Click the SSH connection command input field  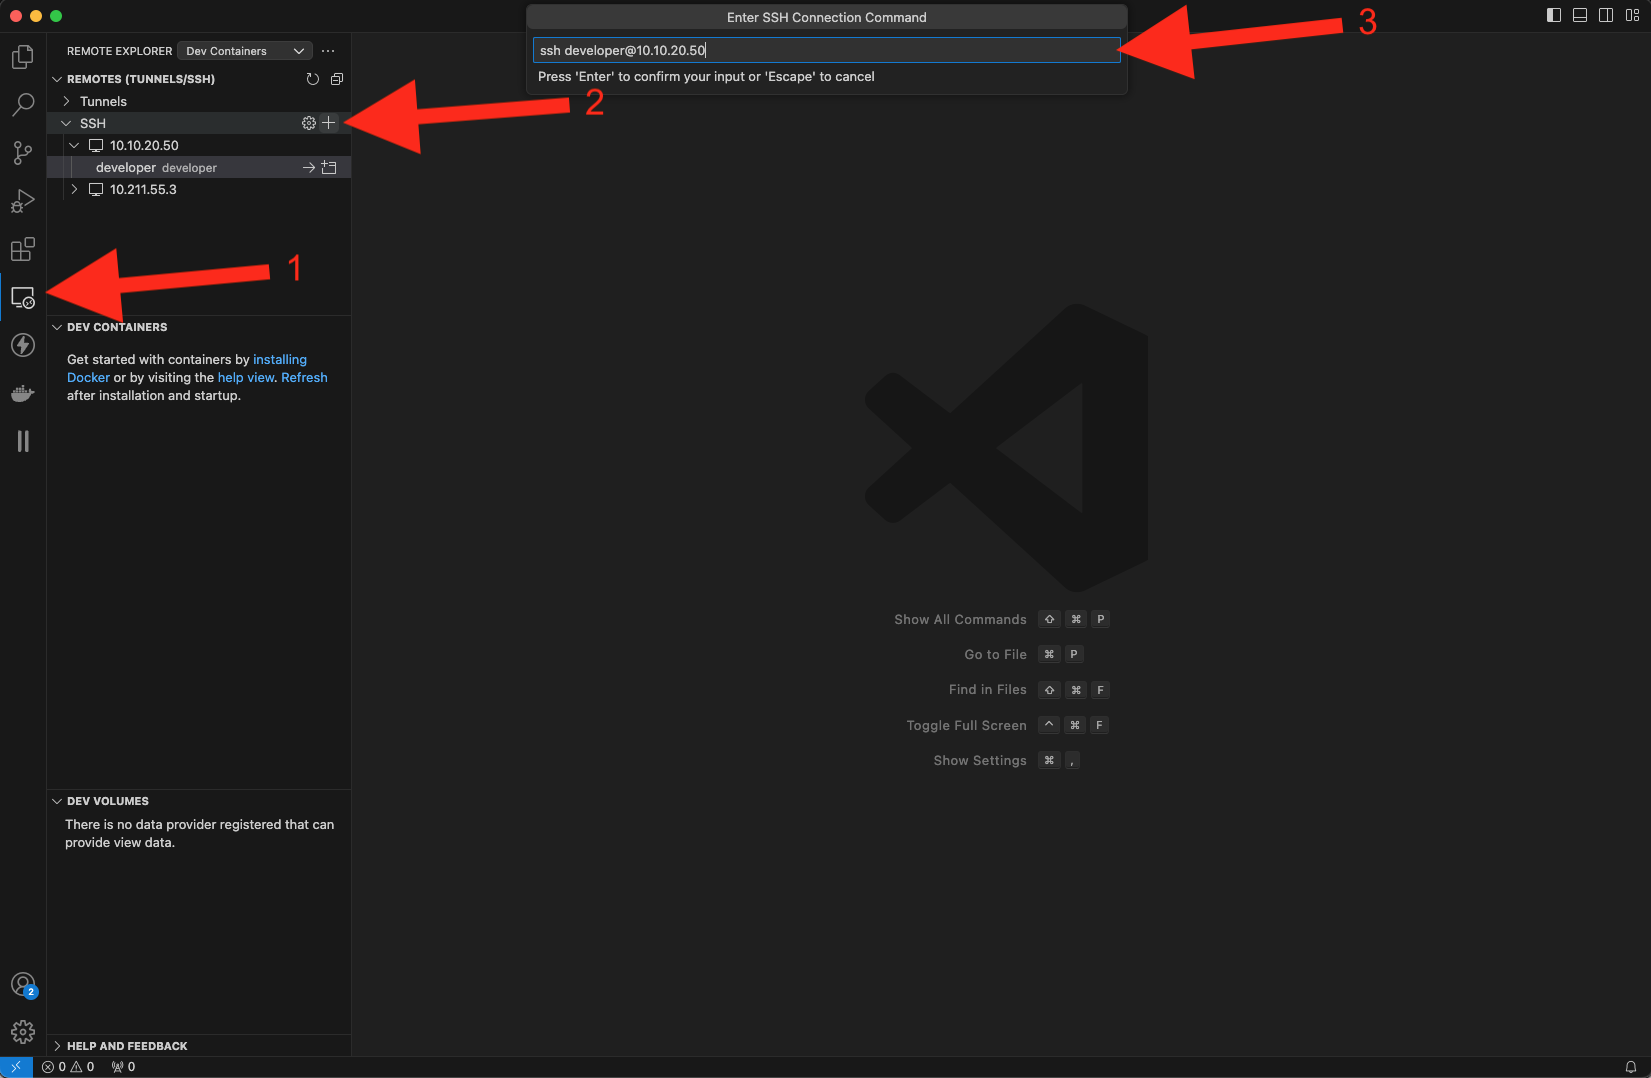826,50
